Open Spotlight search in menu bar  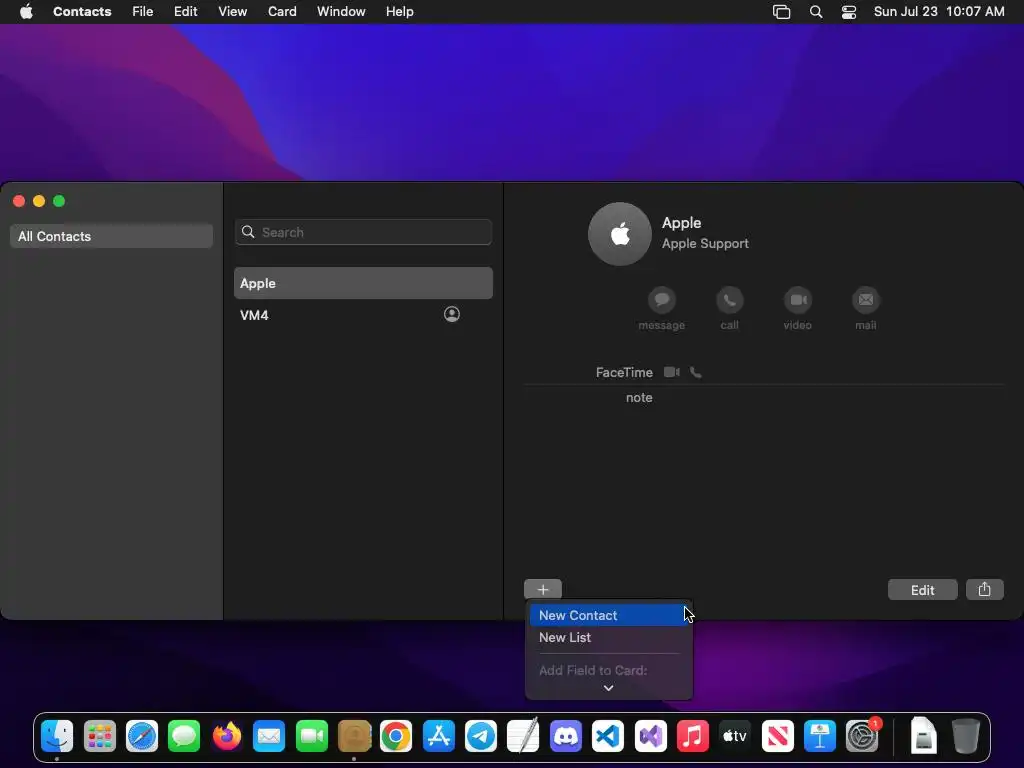(x=816, y=12)
